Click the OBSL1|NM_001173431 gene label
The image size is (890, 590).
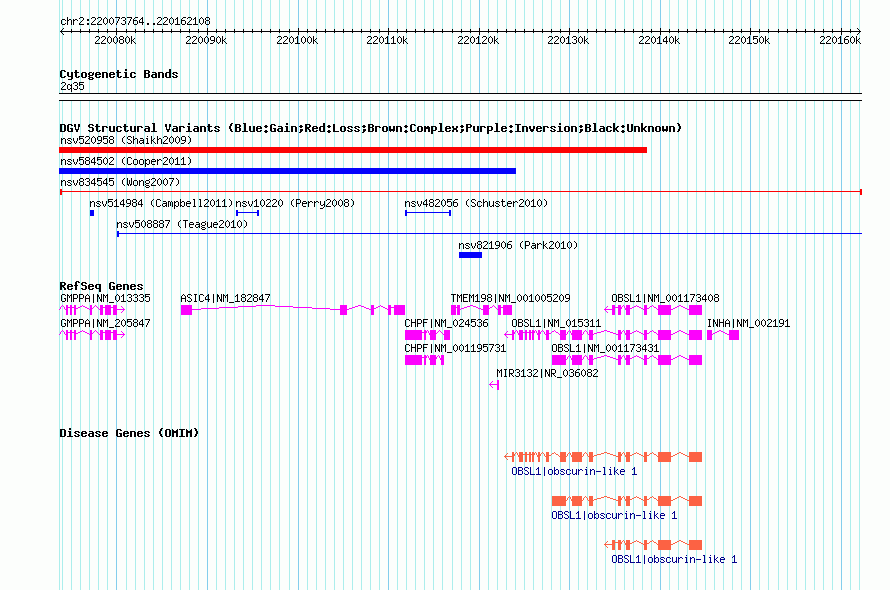pyautogui.click(x=605, y=348)
